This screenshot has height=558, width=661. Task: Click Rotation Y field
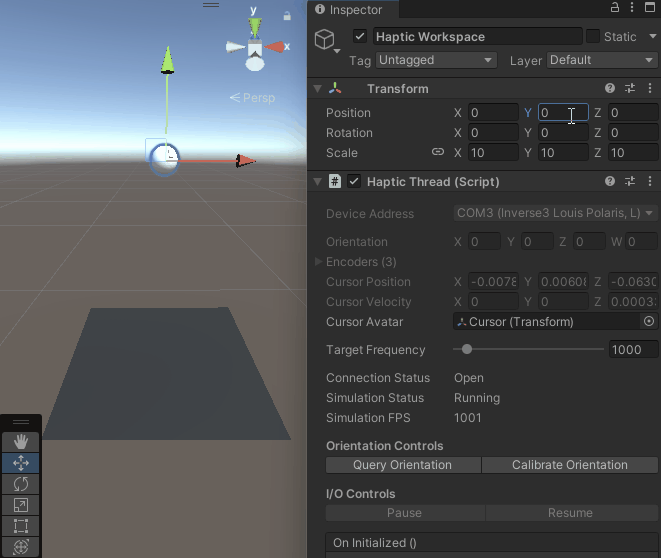point(563,133)
